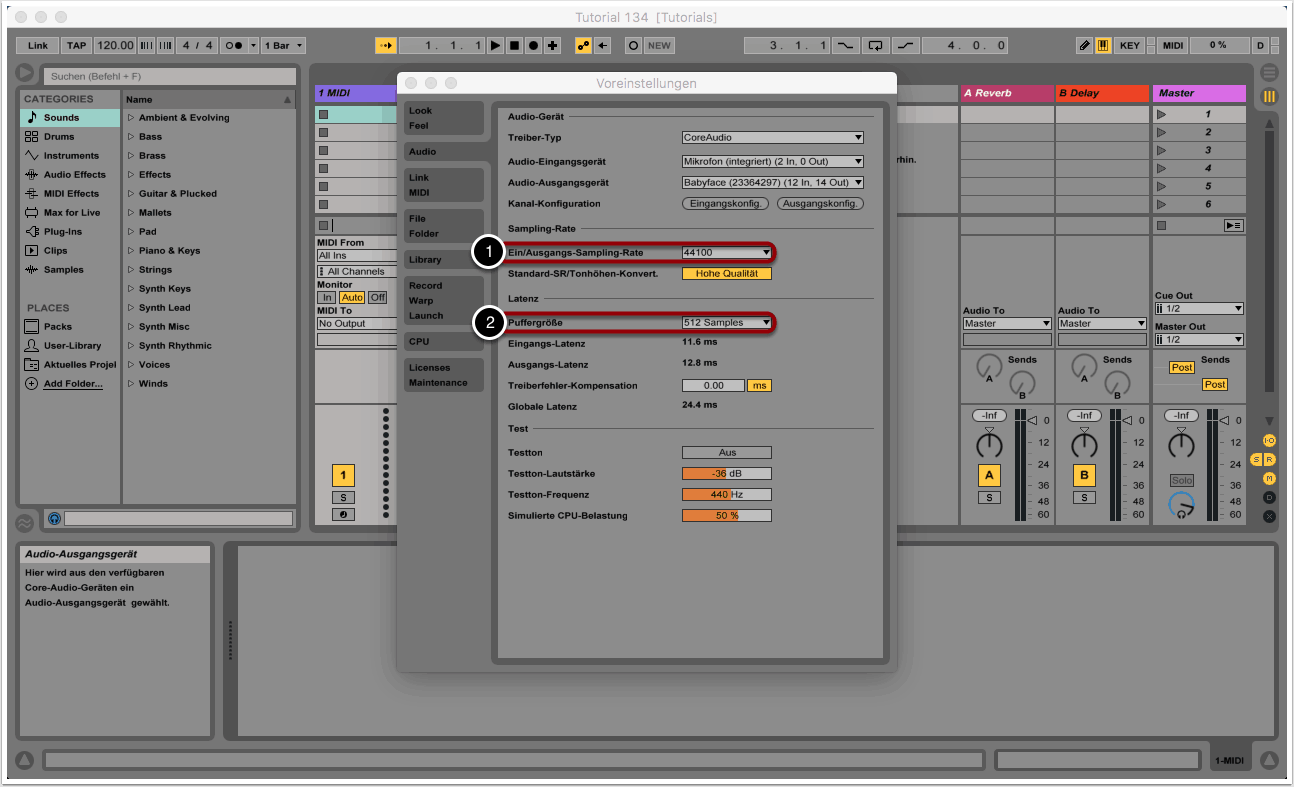Turn on Testton toggle
This screenshot has width=1294, height=787.
(x=727, y=453)
